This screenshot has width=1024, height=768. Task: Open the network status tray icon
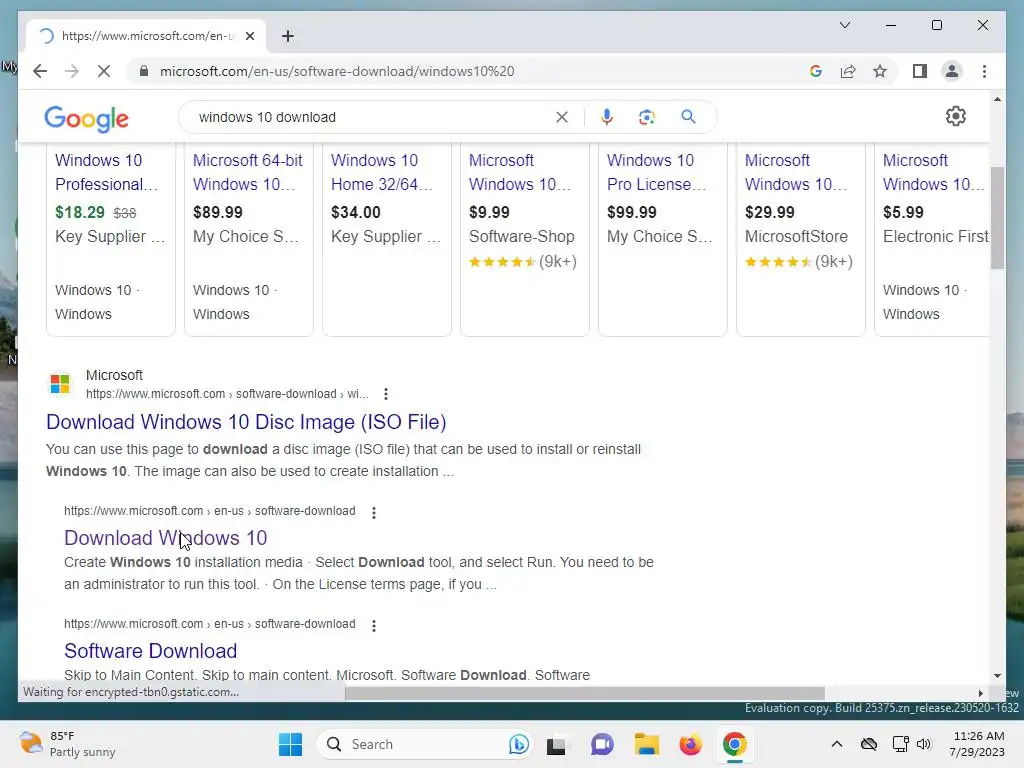click(x=901, y=744)
